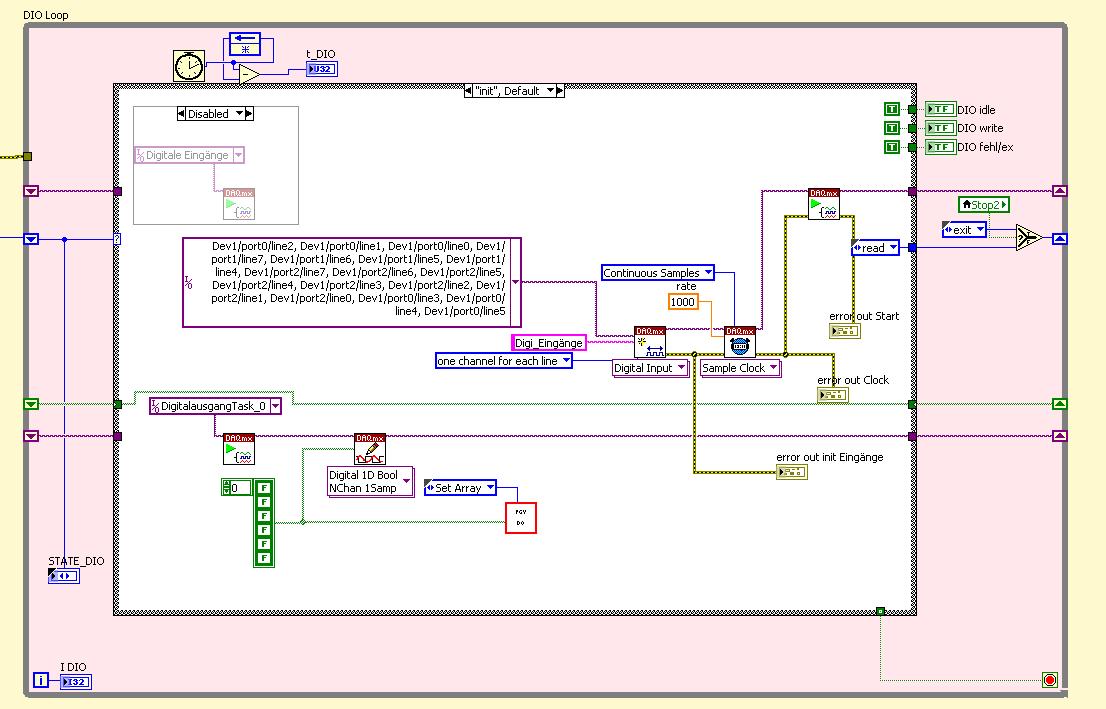Open the Digital Input polymorphic selector
The height and width of the screenshot is (709, 1106).
(681, 368)
